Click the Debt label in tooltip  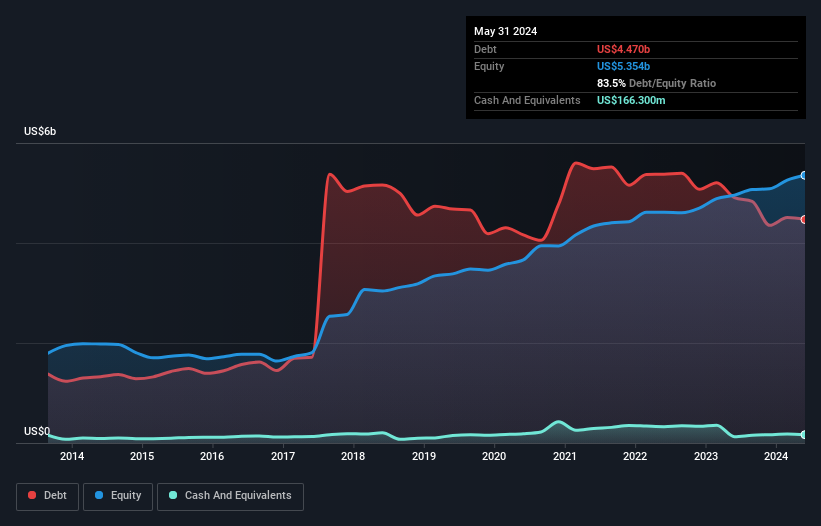click(485, 49)
